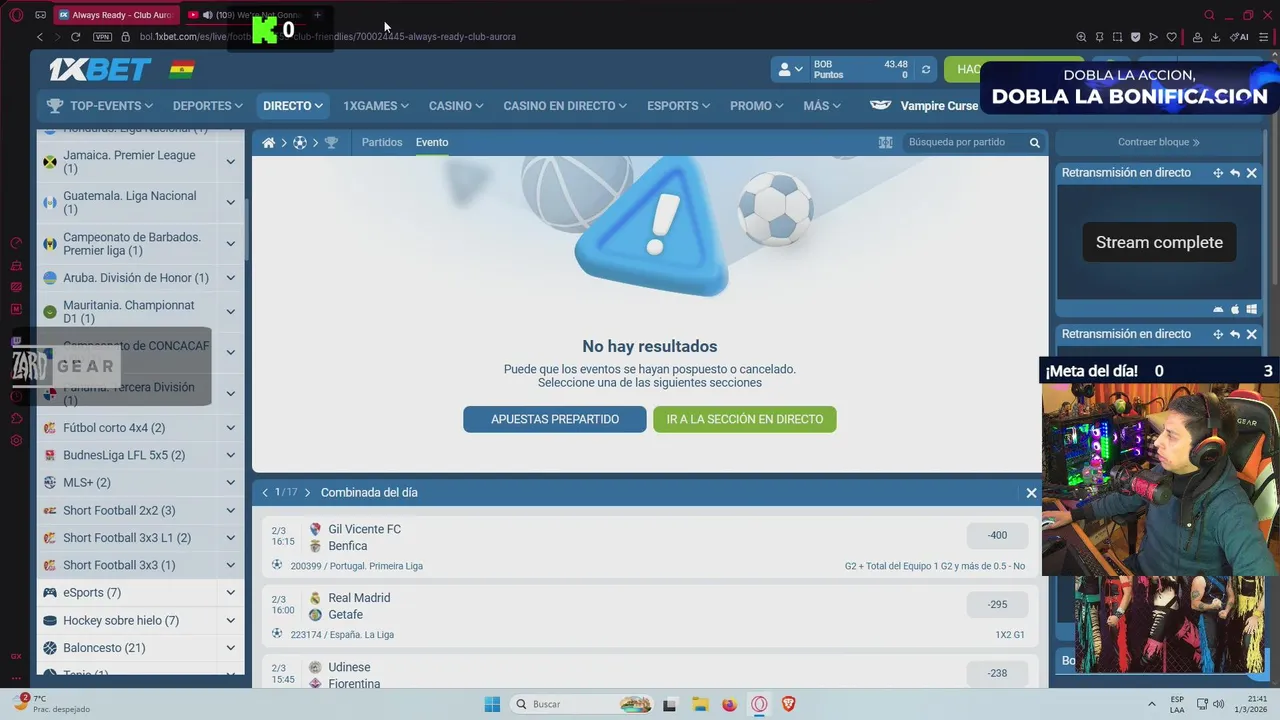The height and width of the screenshot is (720, 1280).
Task: Expand Jamaica. Premier League
Action: [x=230, y=162]
